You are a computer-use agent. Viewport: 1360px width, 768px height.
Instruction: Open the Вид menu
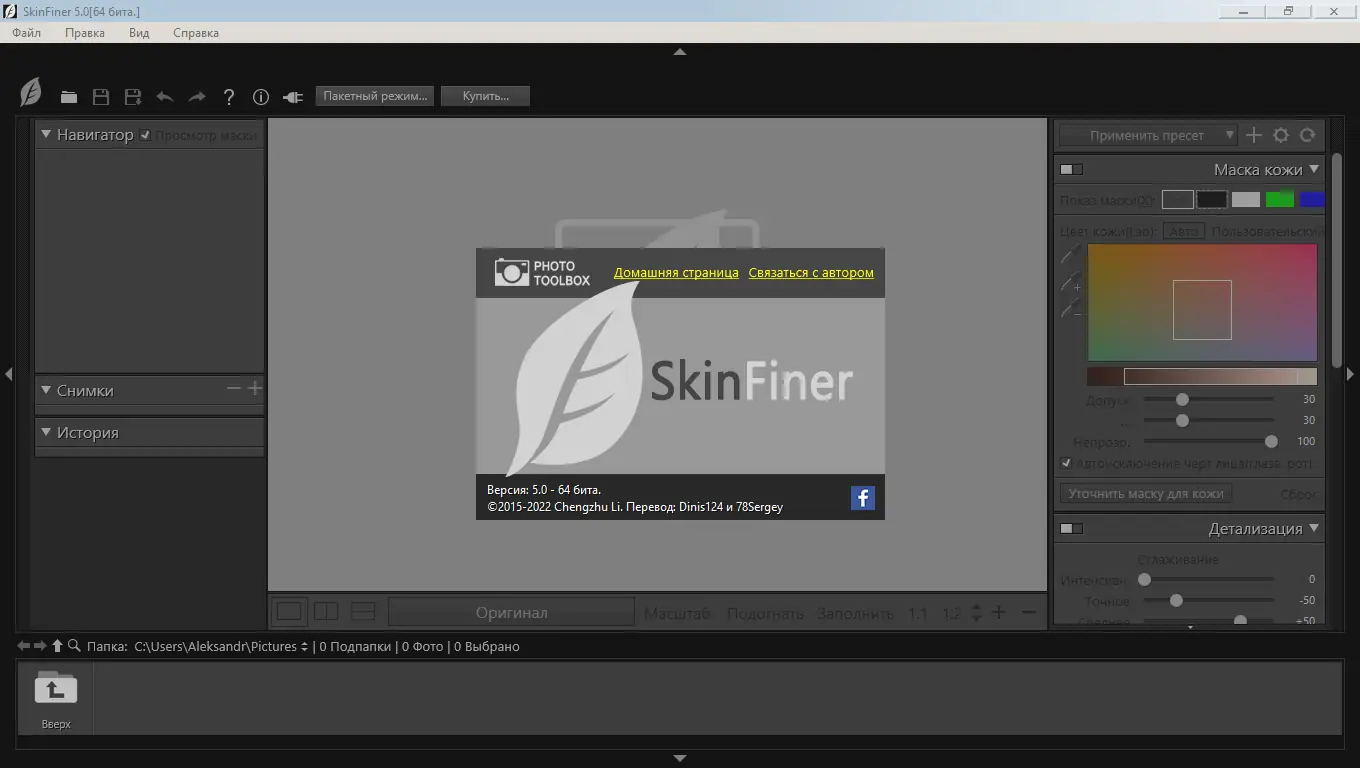(x=139, y=33)
